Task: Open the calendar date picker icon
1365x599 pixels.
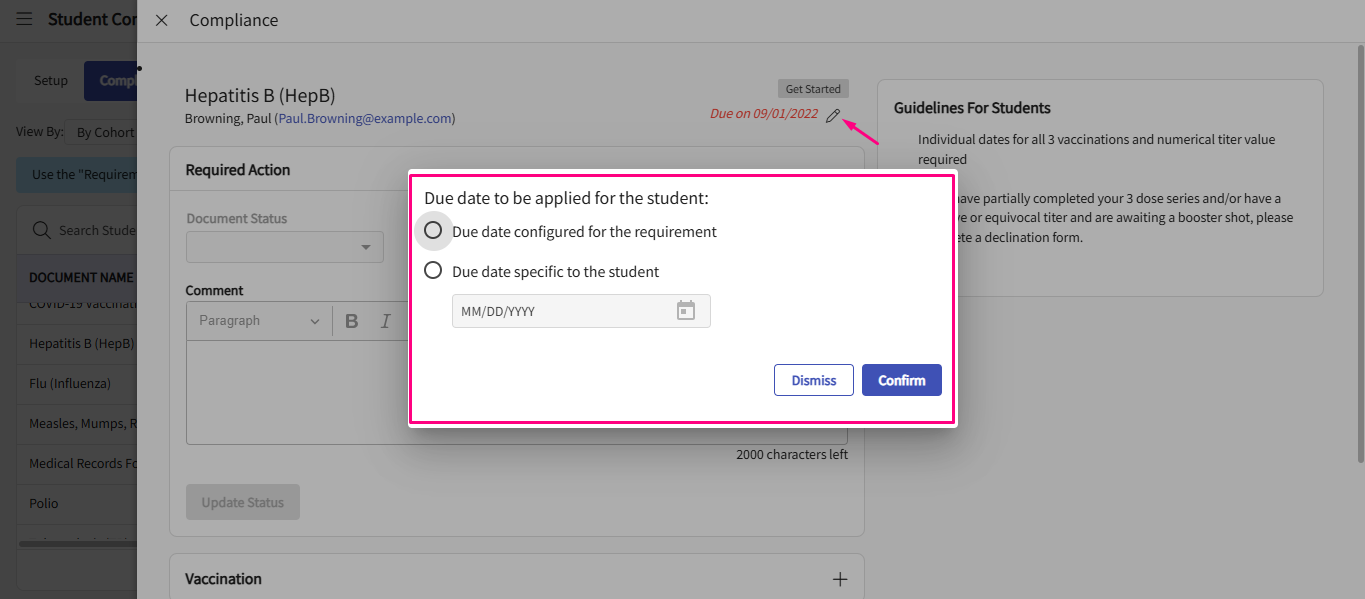Action: click(686, 311)
